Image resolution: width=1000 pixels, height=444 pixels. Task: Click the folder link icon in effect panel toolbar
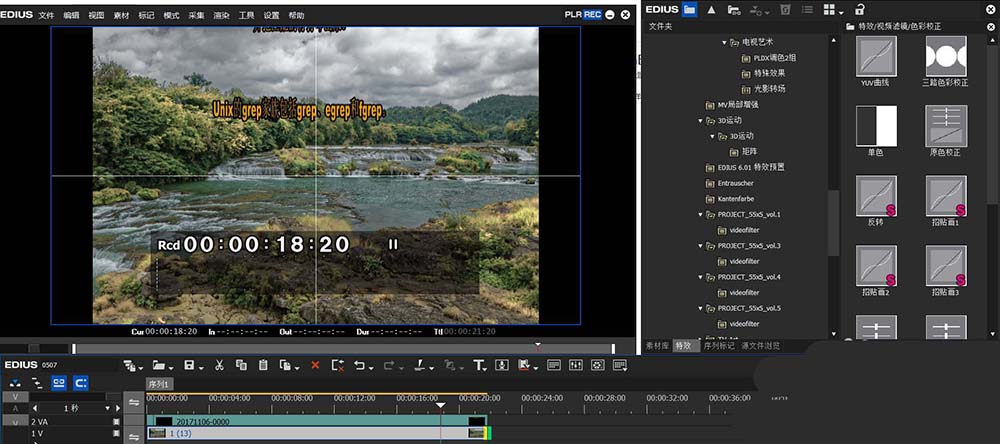click(734, 10)
